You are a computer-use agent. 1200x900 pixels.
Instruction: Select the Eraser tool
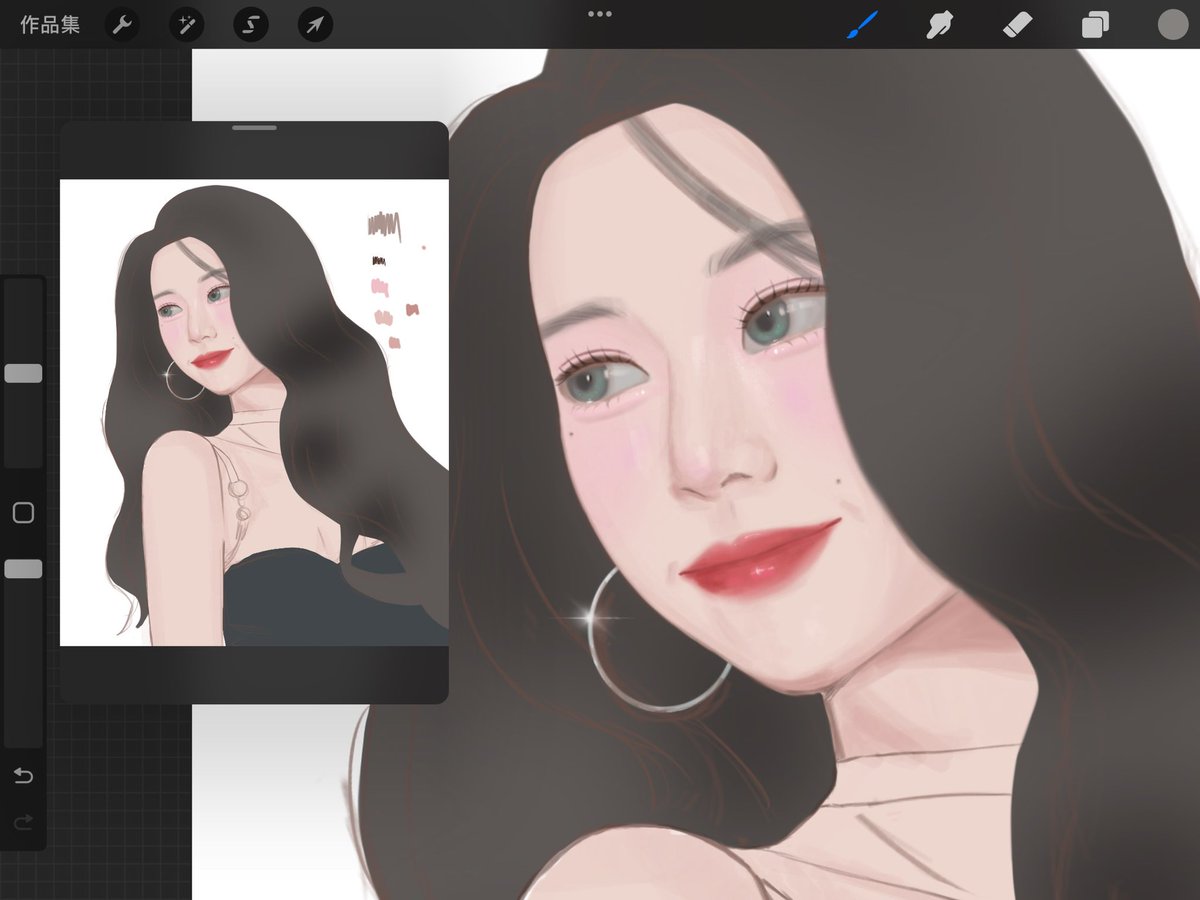tap(1018, 25)
